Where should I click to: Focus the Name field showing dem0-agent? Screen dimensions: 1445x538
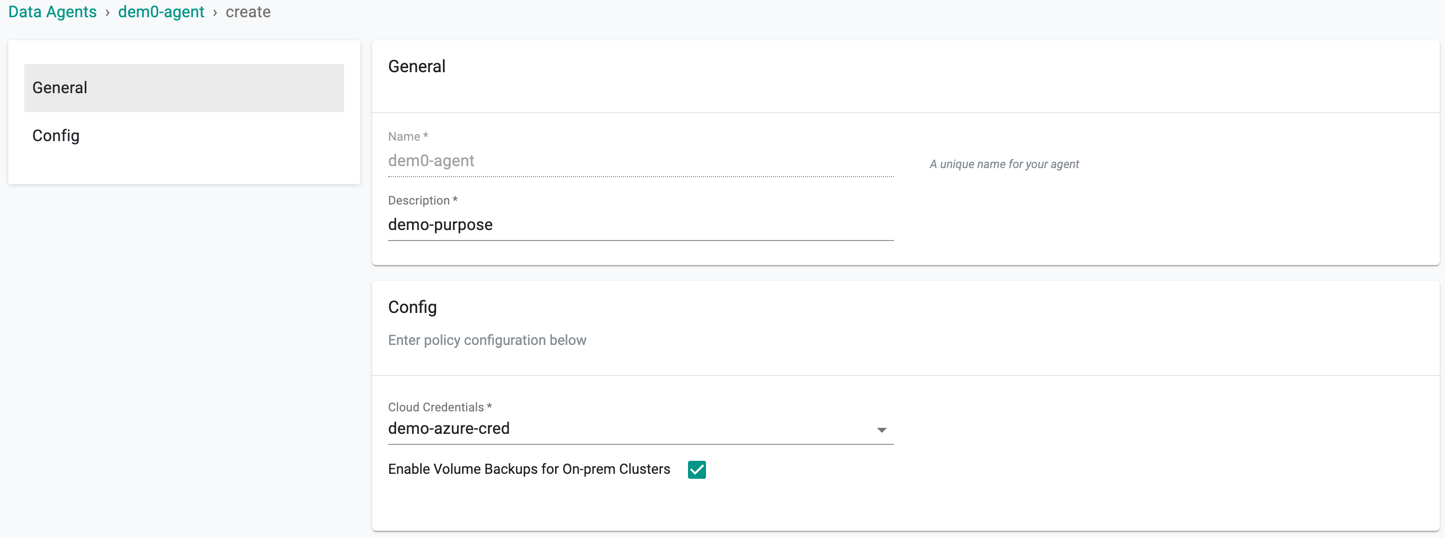click(640, 161)
